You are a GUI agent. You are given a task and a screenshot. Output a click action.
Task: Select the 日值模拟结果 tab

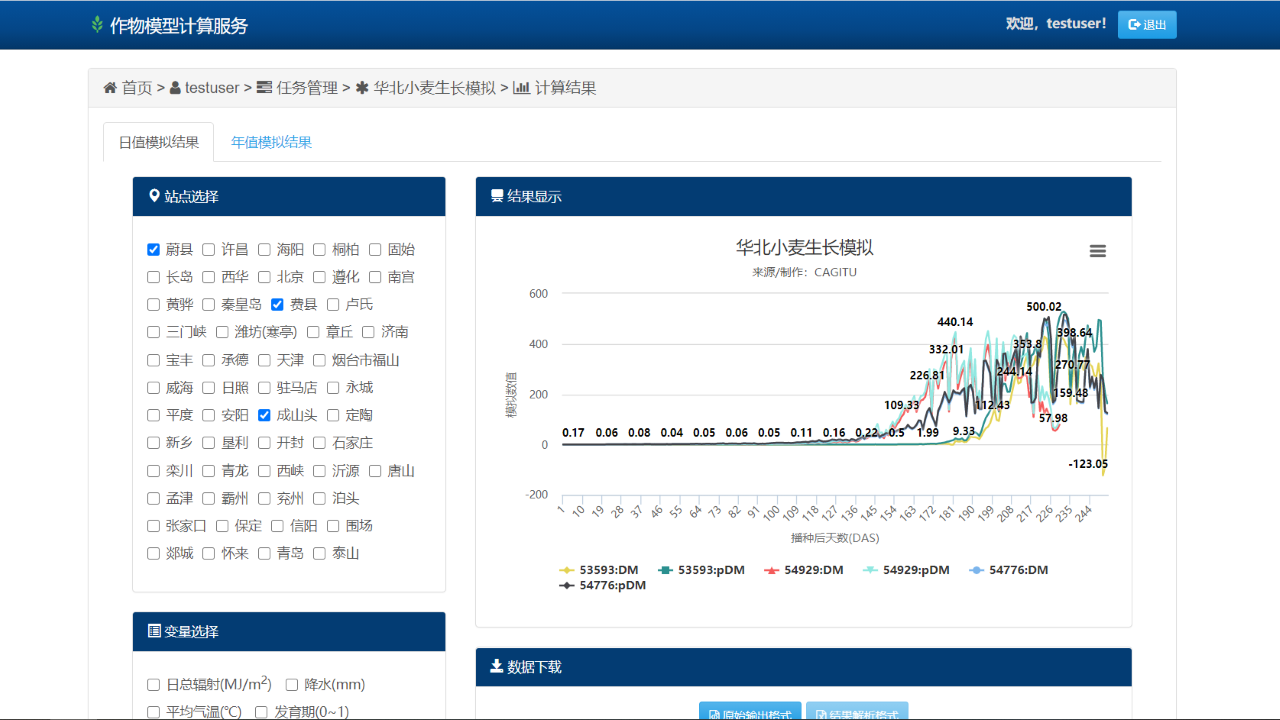tap(158, 142)
